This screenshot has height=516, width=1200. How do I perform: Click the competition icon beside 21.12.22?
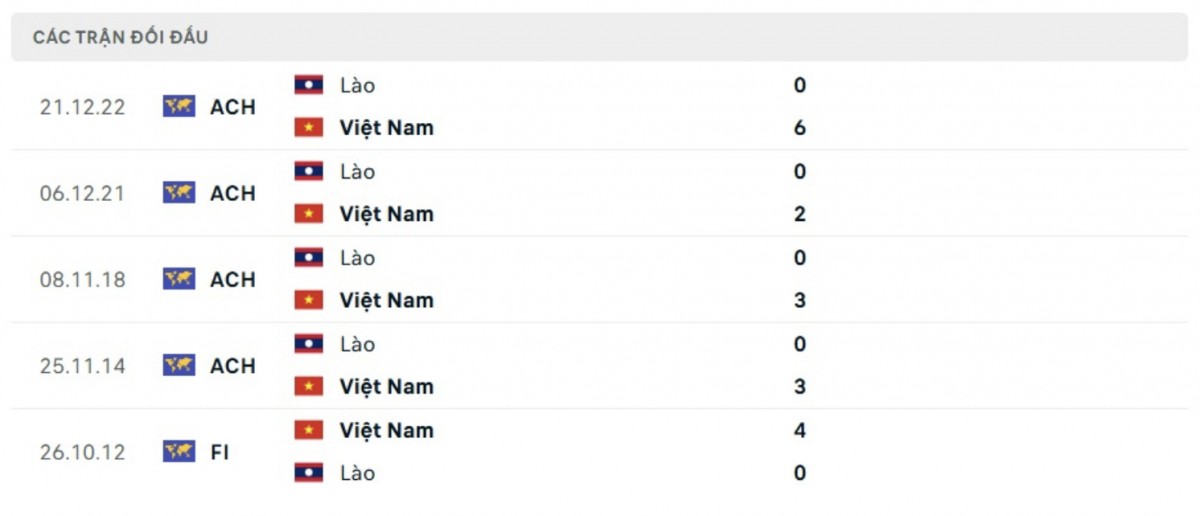(179, 107)
